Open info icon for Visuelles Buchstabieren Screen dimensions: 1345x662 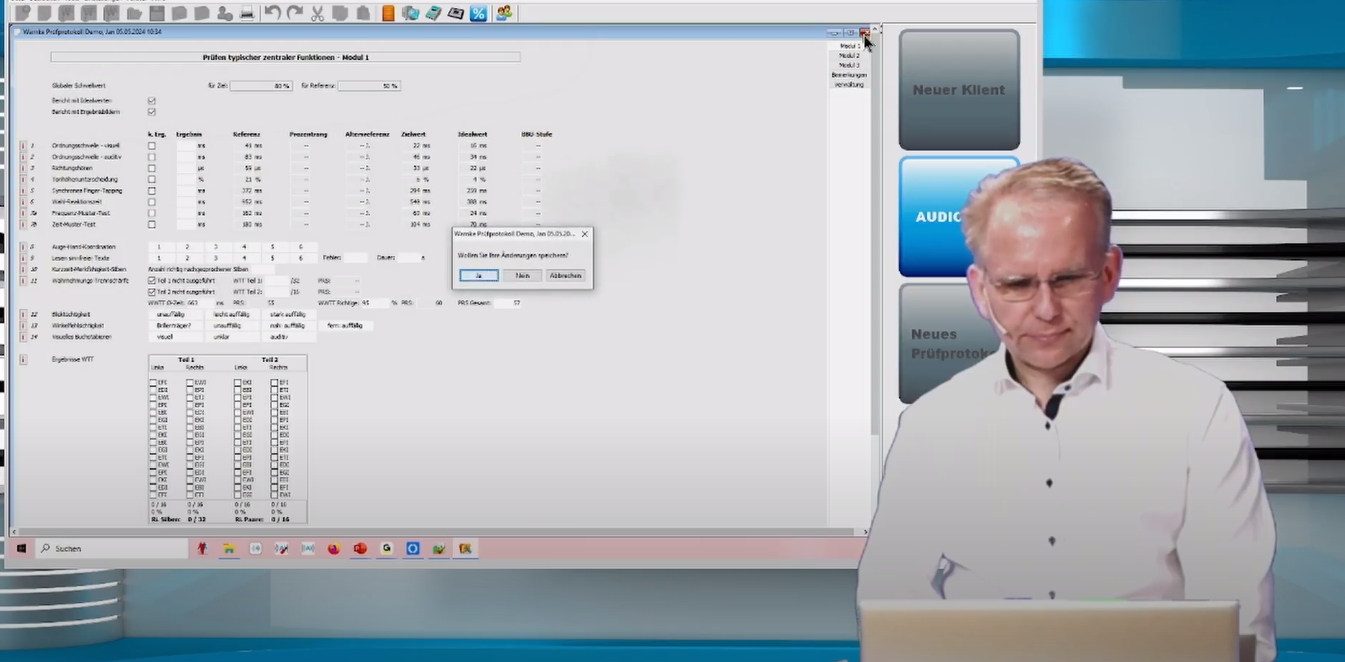click(x=23, y=337)
